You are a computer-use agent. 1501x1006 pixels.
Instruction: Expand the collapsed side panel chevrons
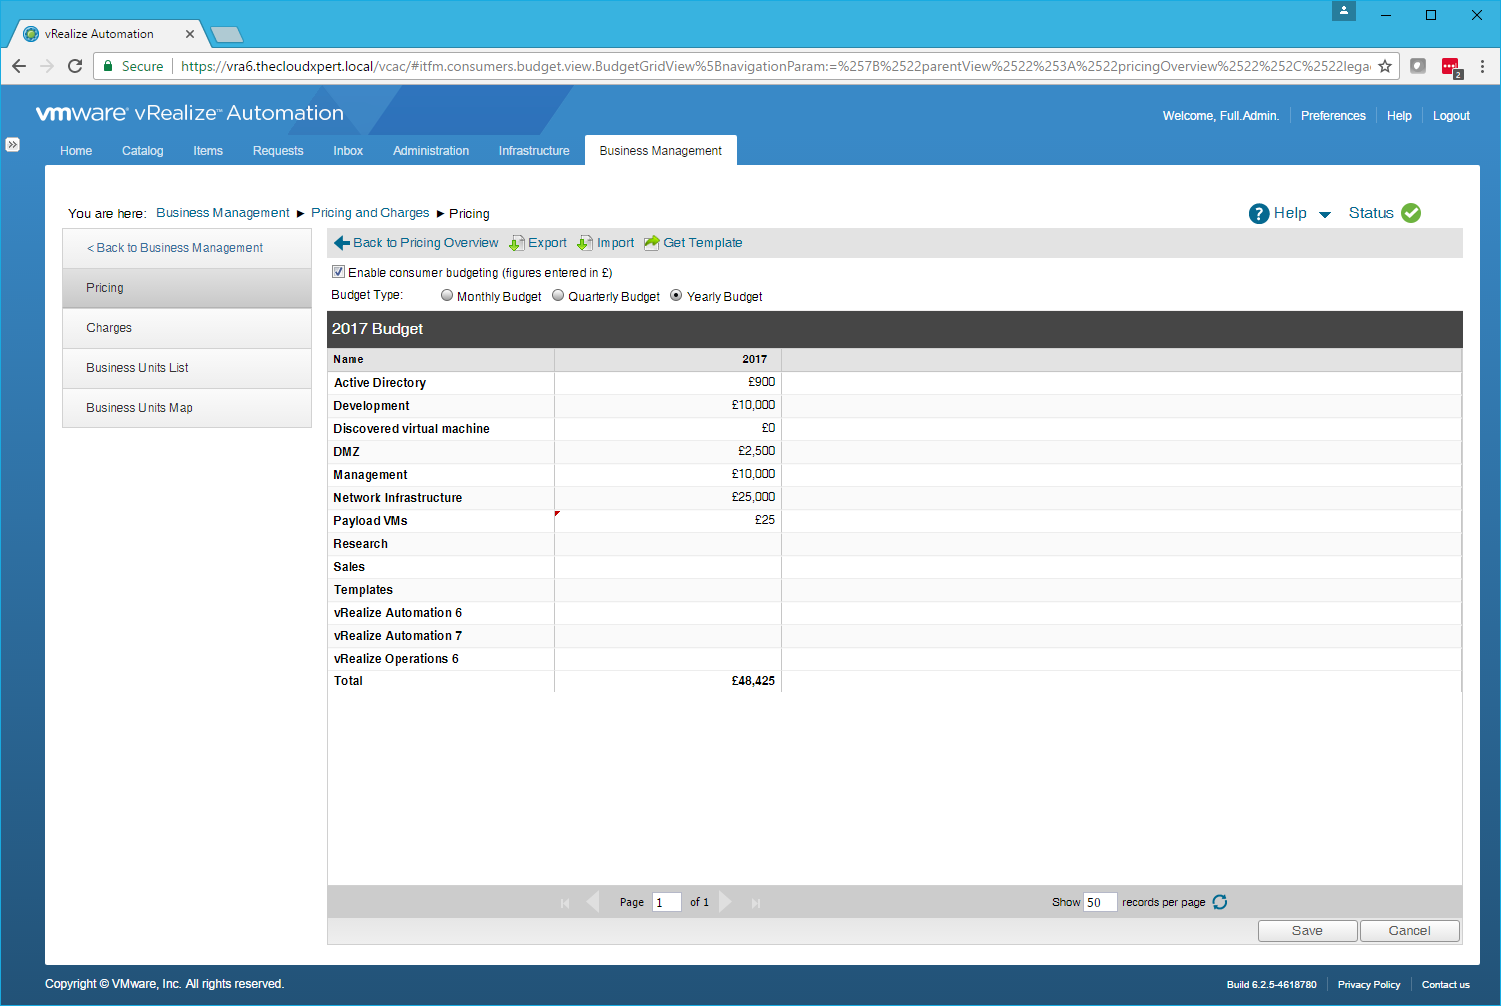[12, 145]
